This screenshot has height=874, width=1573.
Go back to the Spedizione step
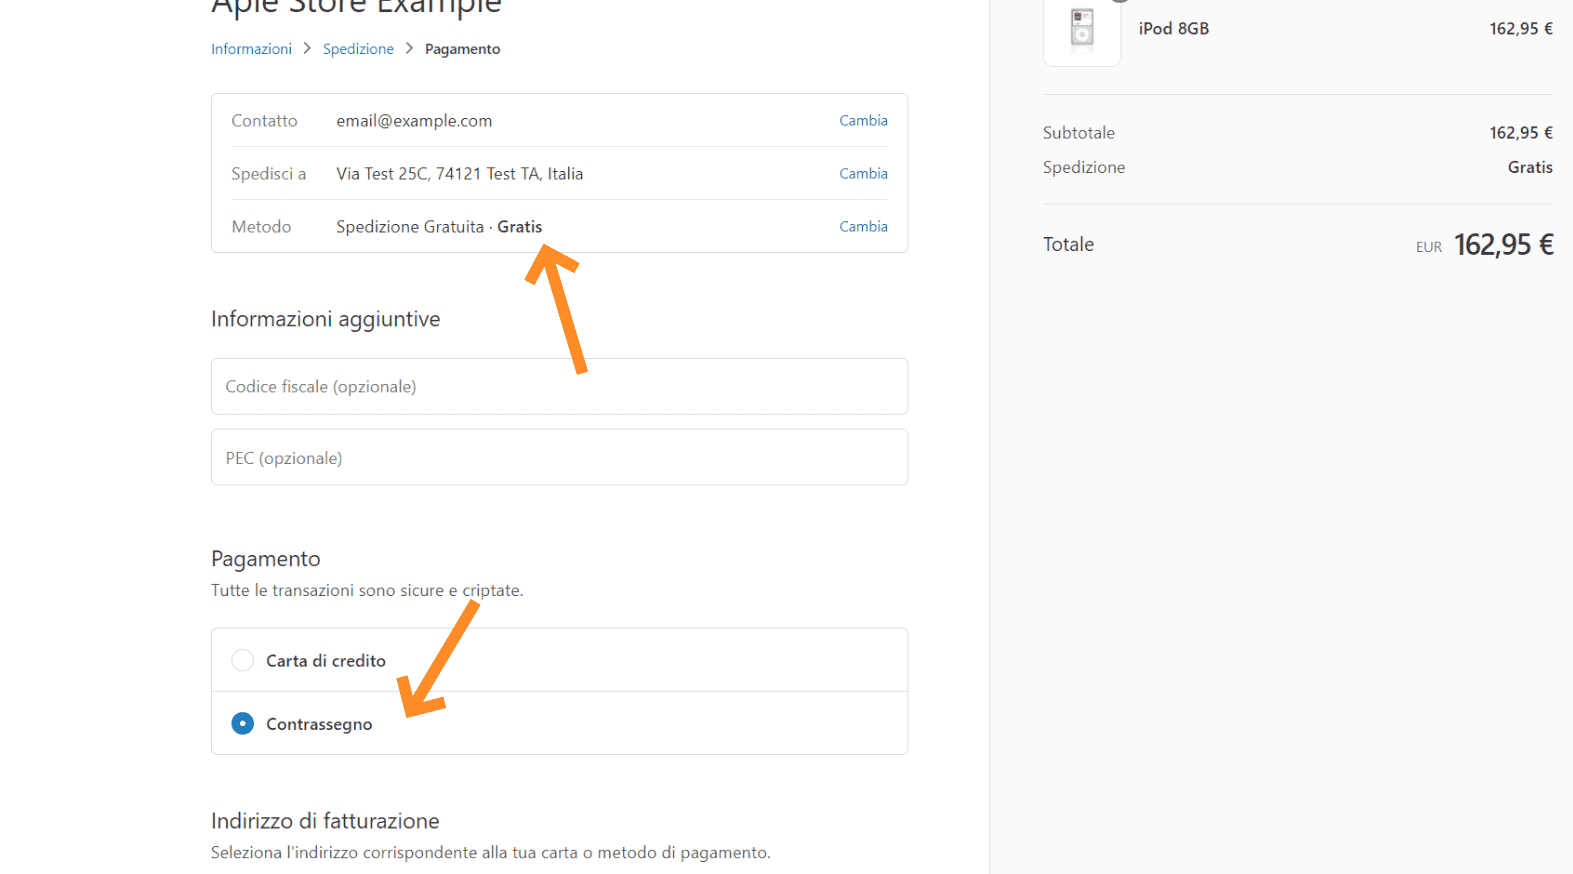[358, 49]
